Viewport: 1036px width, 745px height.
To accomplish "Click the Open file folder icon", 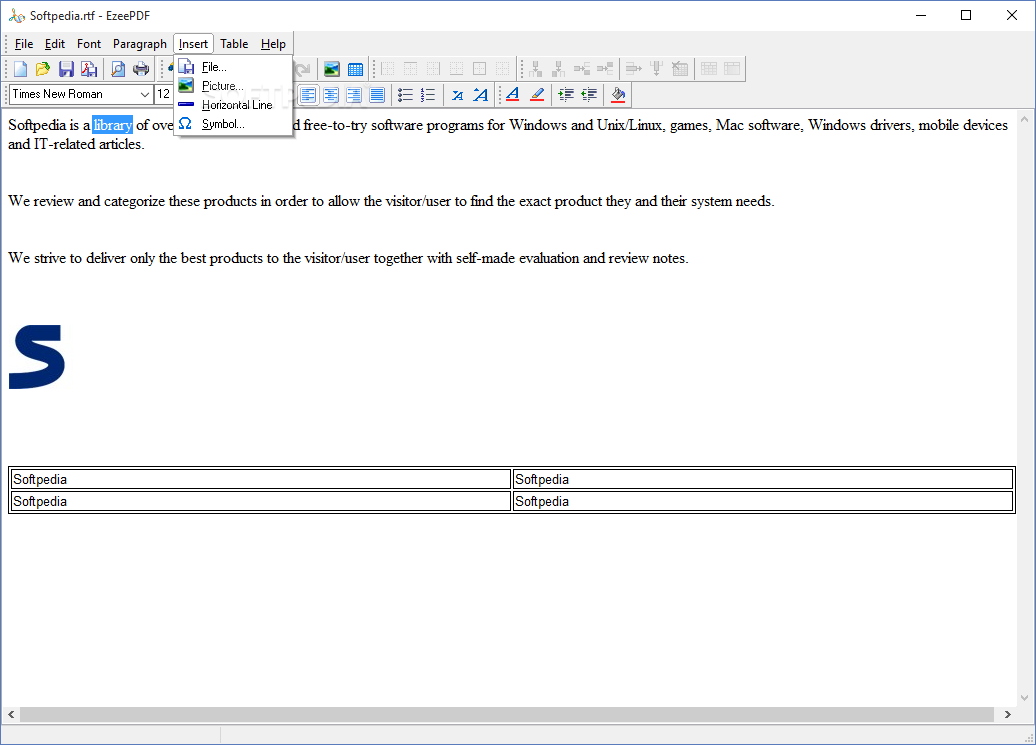I will point(43,69).
